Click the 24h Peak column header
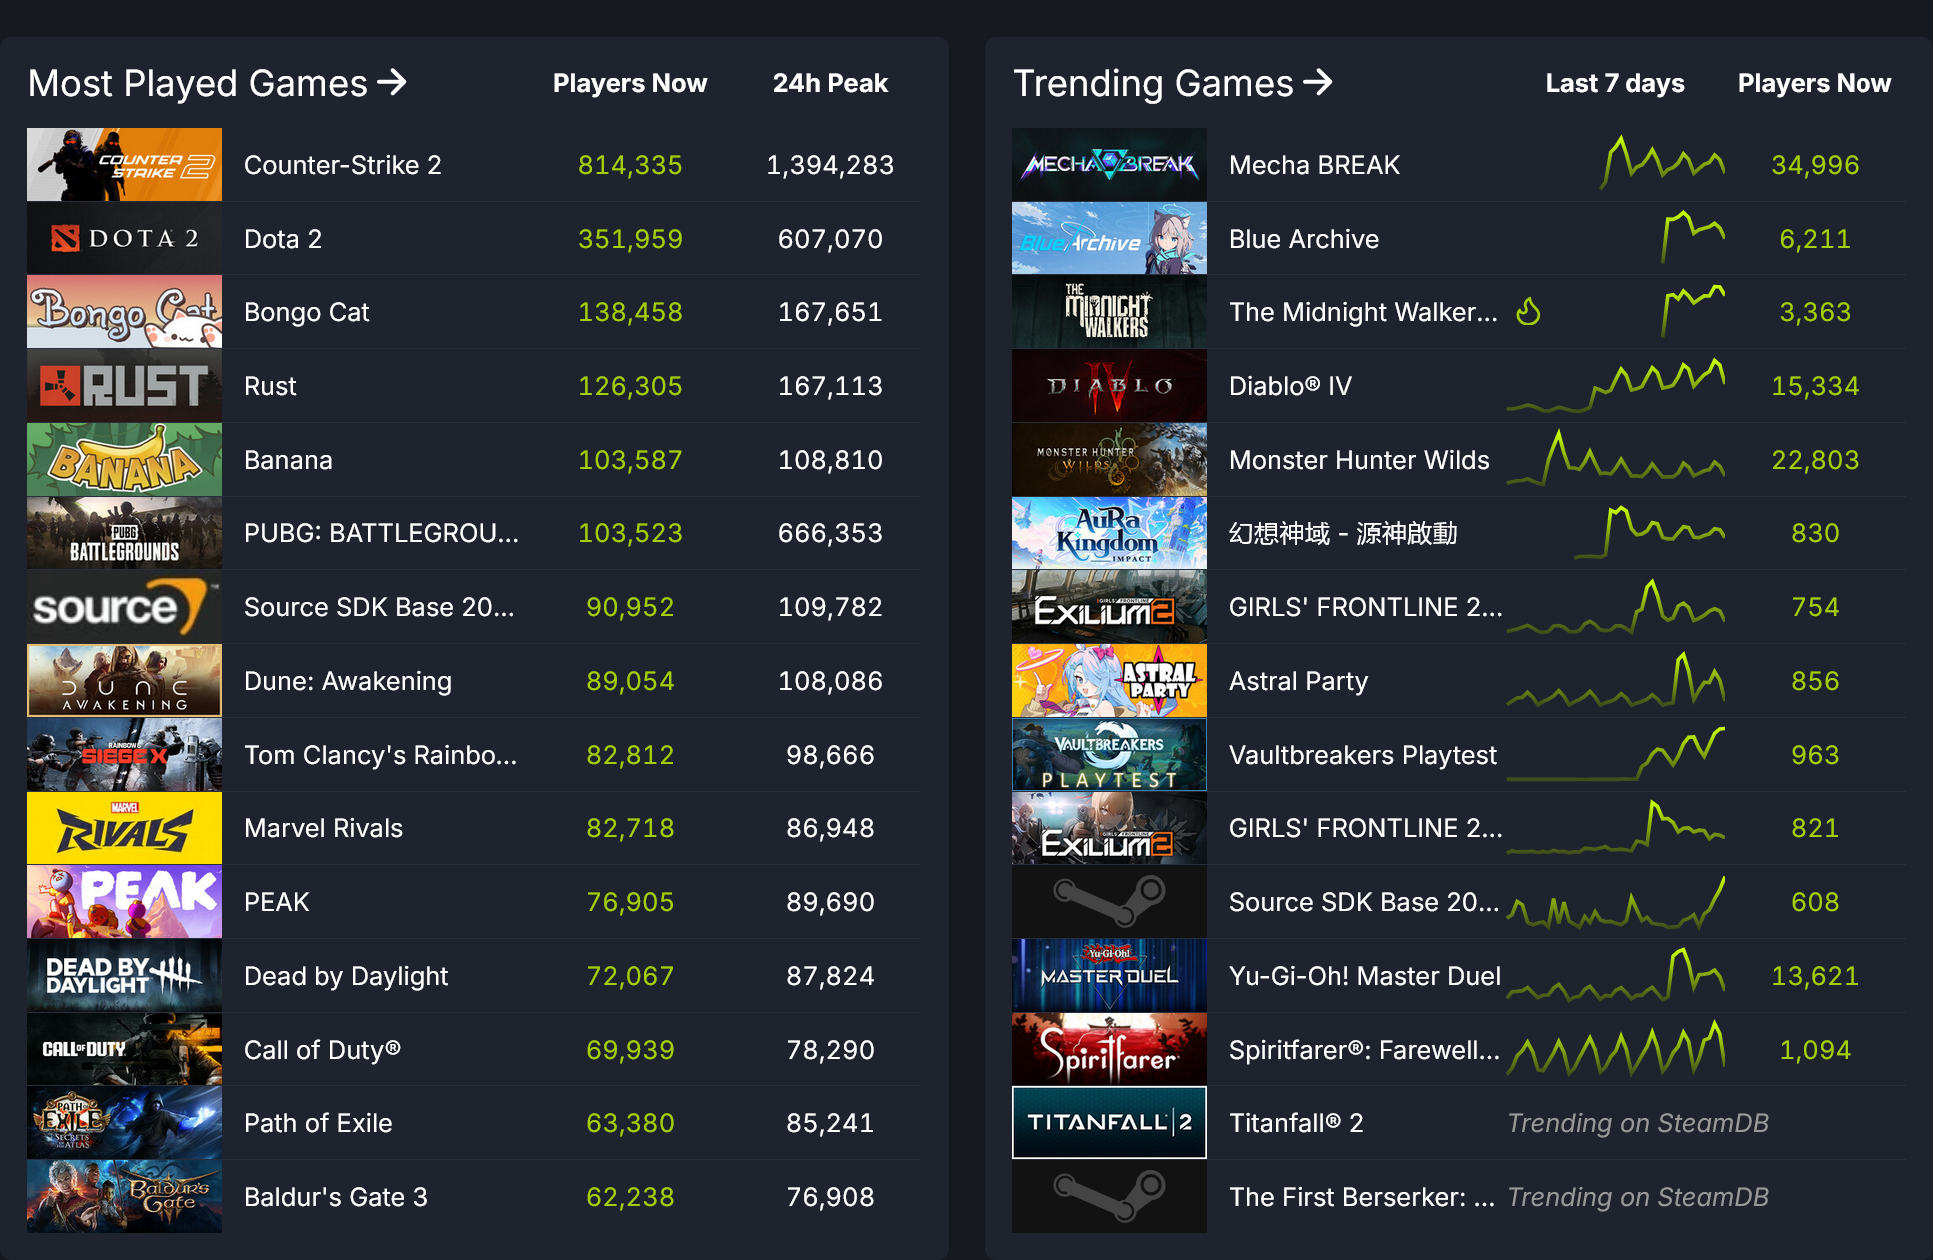The height and width of the screenshot is (1260, 1934). pos(830,83)
